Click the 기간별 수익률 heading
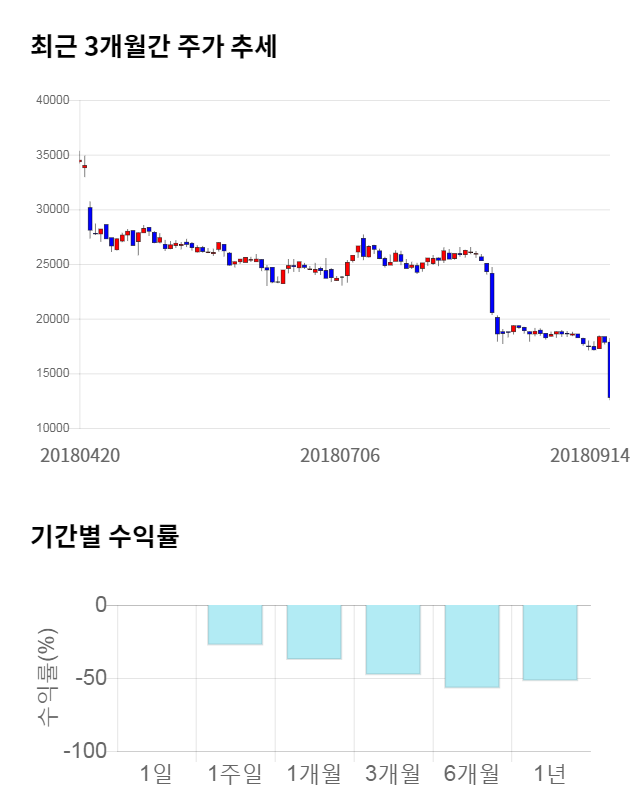The width and height of the screenshot is (640, 810). tap(104, 537)
